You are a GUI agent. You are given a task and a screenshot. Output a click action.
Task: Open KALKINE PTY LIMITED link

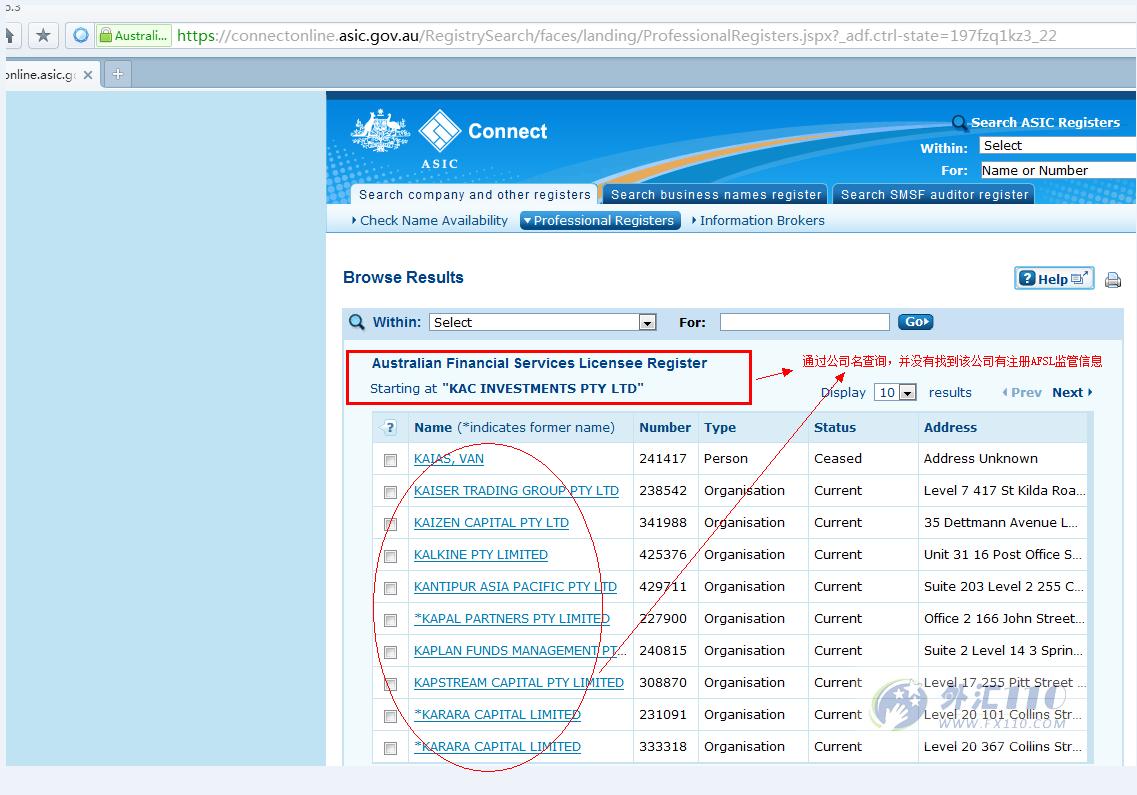point(481,554)
